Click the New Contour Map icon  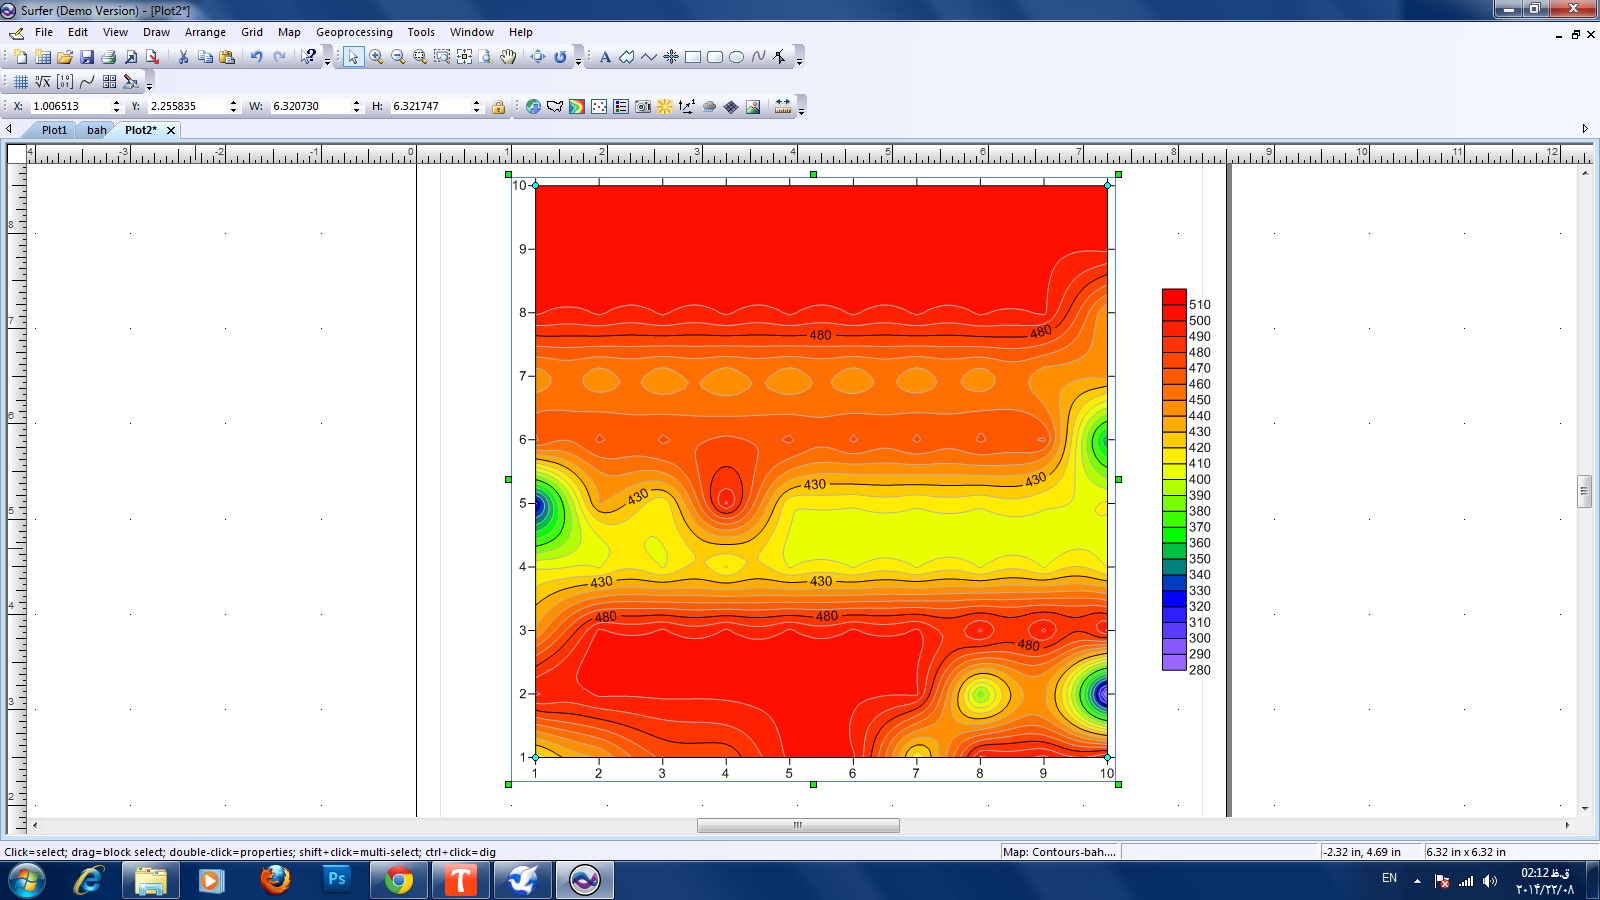point(577,107)
